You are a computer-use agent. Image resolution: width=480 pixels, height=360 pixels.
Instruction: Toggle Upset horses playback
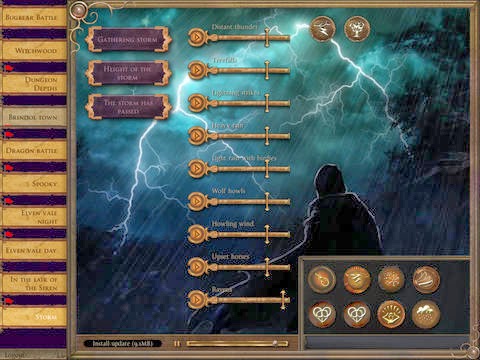[x=197, y=267]
